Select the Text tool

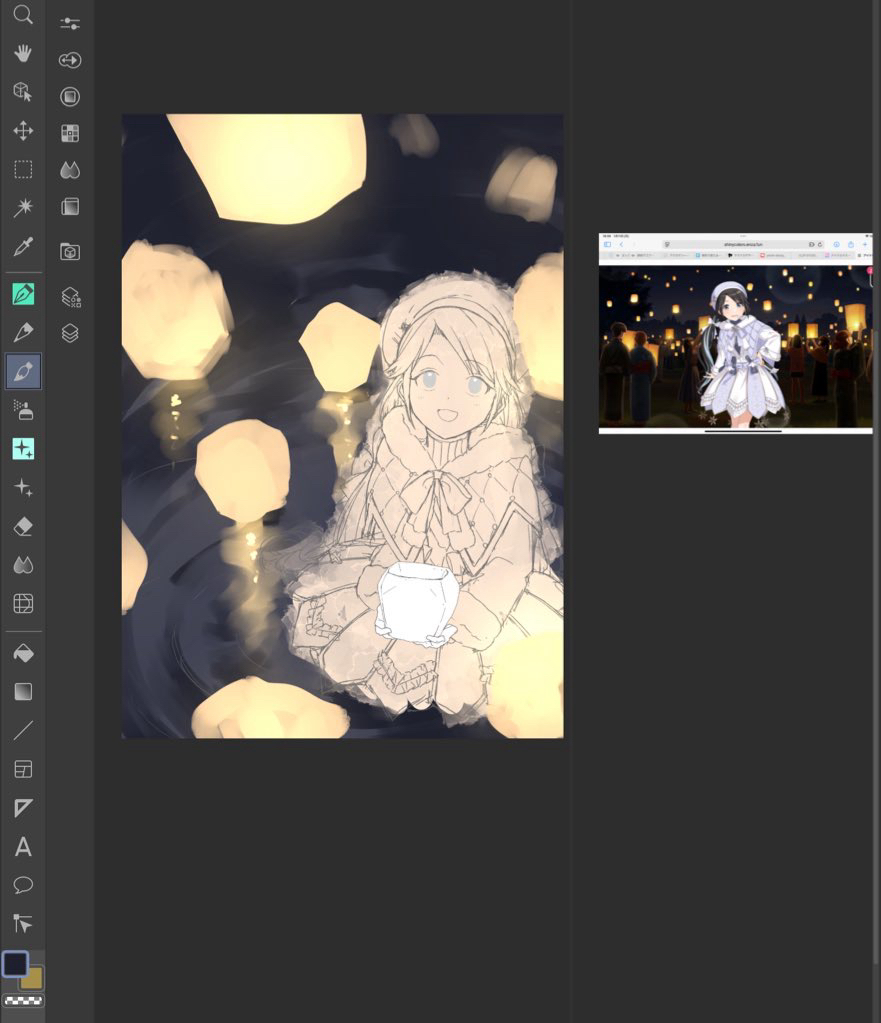[x=22, y=847]
